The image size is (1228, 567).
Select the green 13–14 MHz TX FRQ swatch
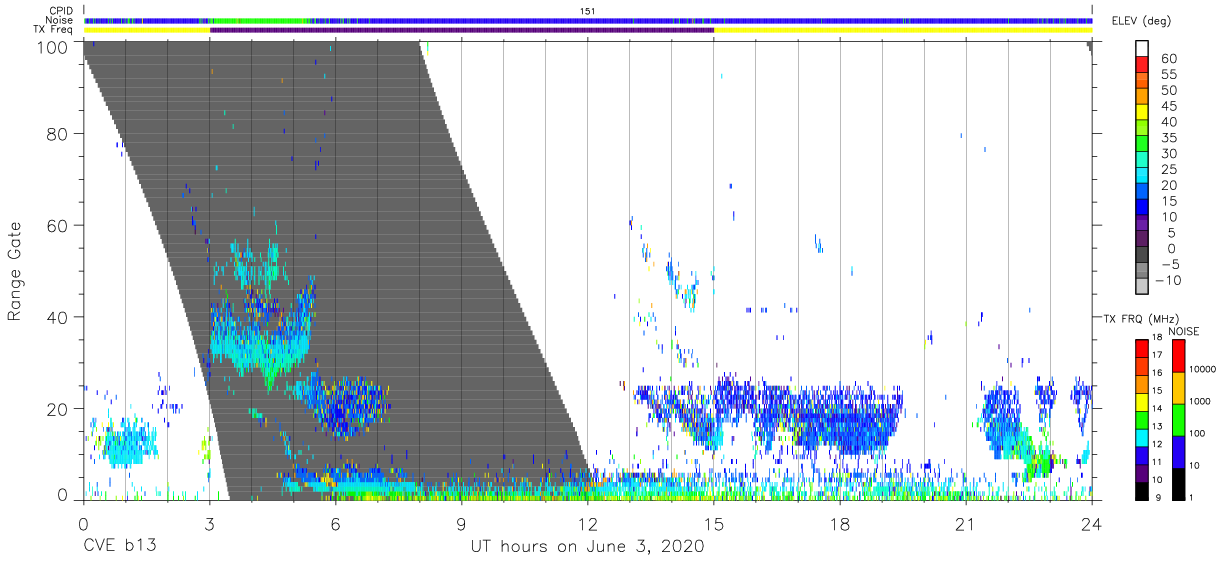pos(1142,419)
